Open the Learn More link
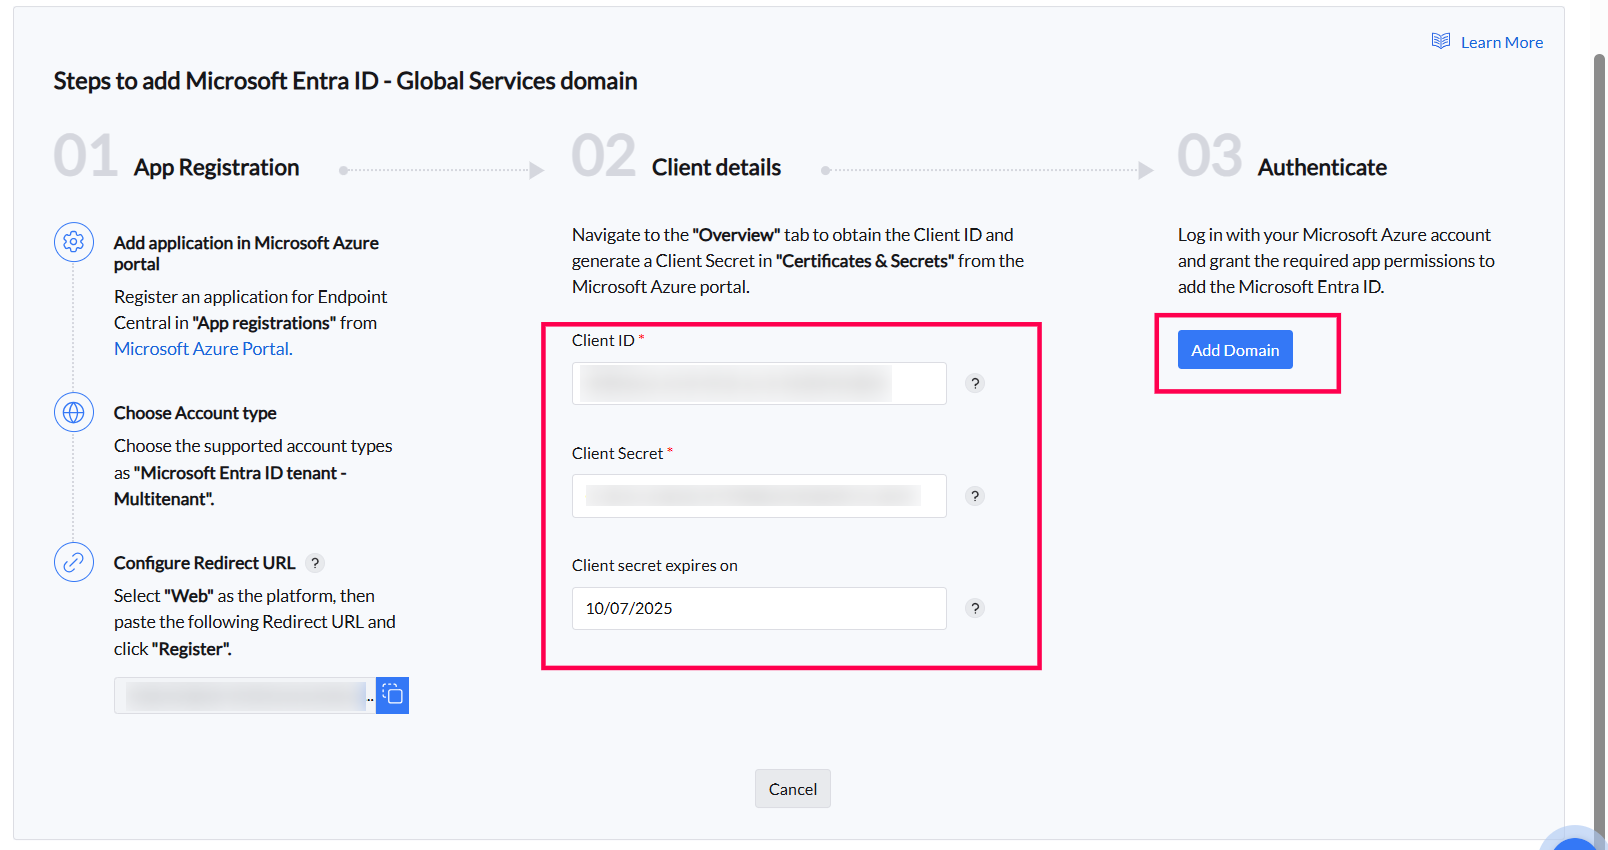The height and width of the screenshot is (850, 1608). pyautogui.click(x=1501, y=42)
